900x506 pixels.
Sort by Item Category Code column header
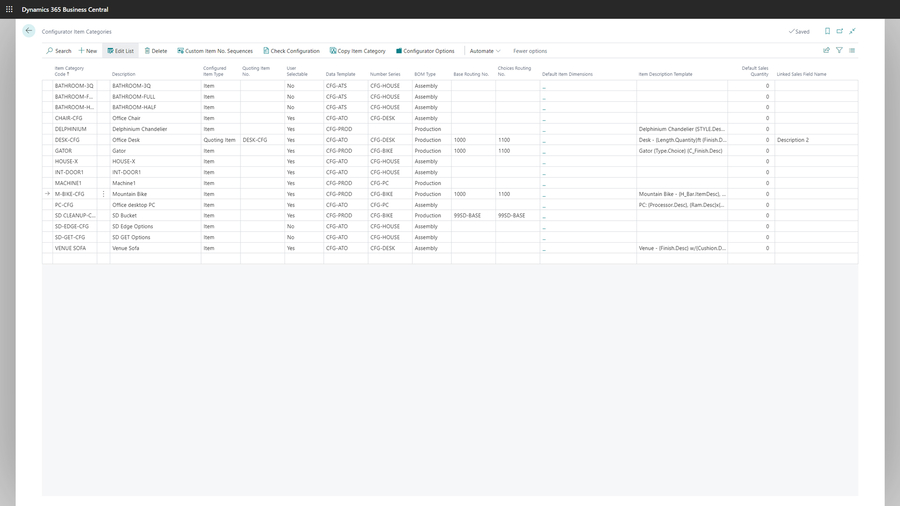click(68, 73)
